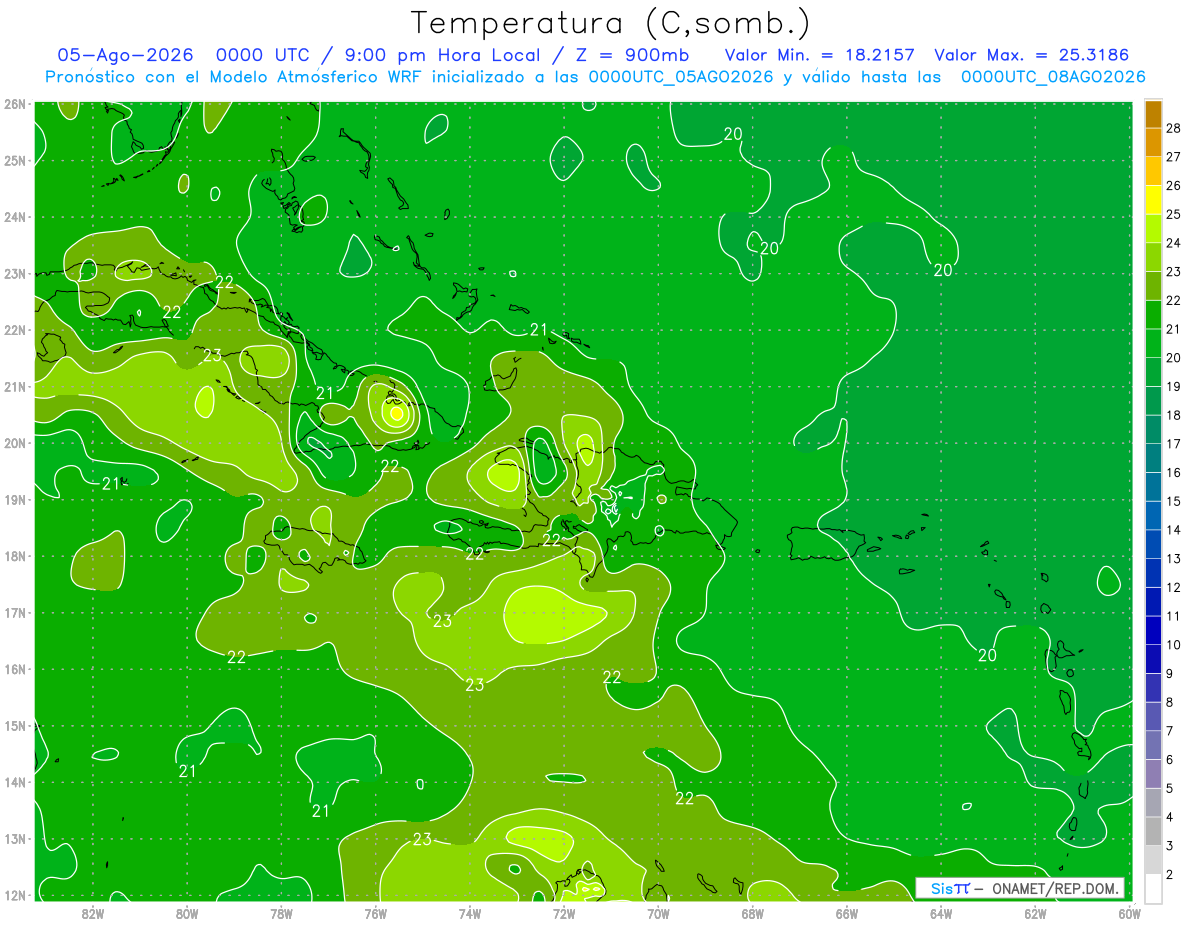
Task: Click longitude axis label '74W'
Action: (x=470, y=913)
